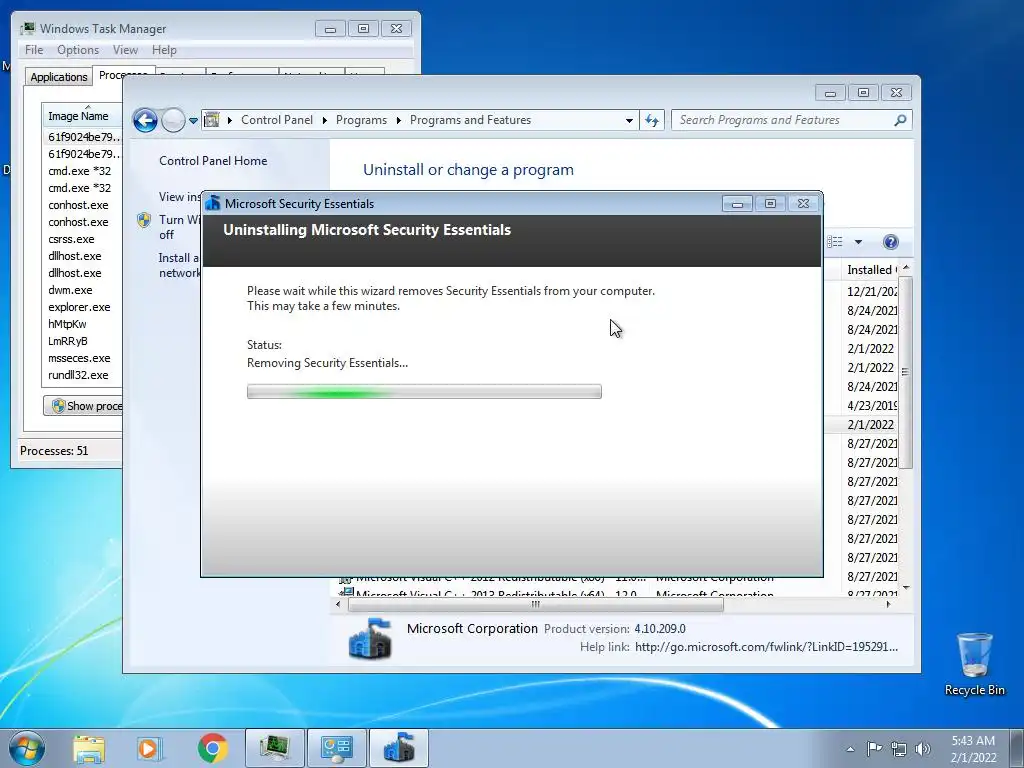Open Task Manager File menu
The width and height of the screenshot is (1024, 768).
(34, 50)
